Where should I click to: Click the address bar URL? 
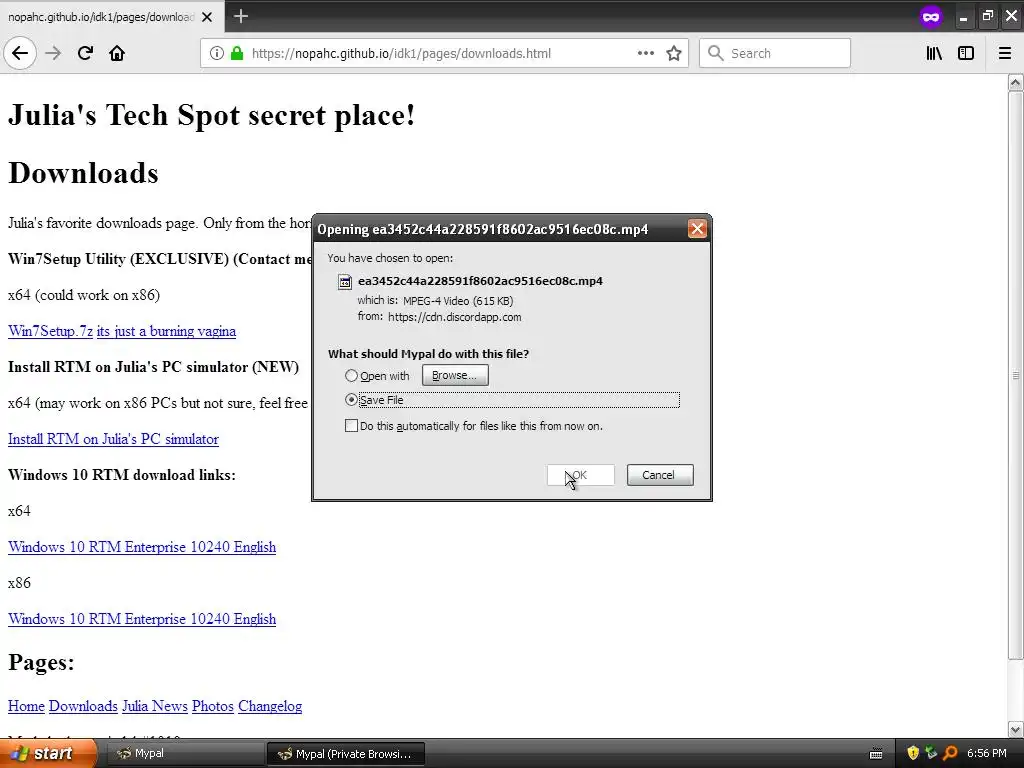point(401,54)
